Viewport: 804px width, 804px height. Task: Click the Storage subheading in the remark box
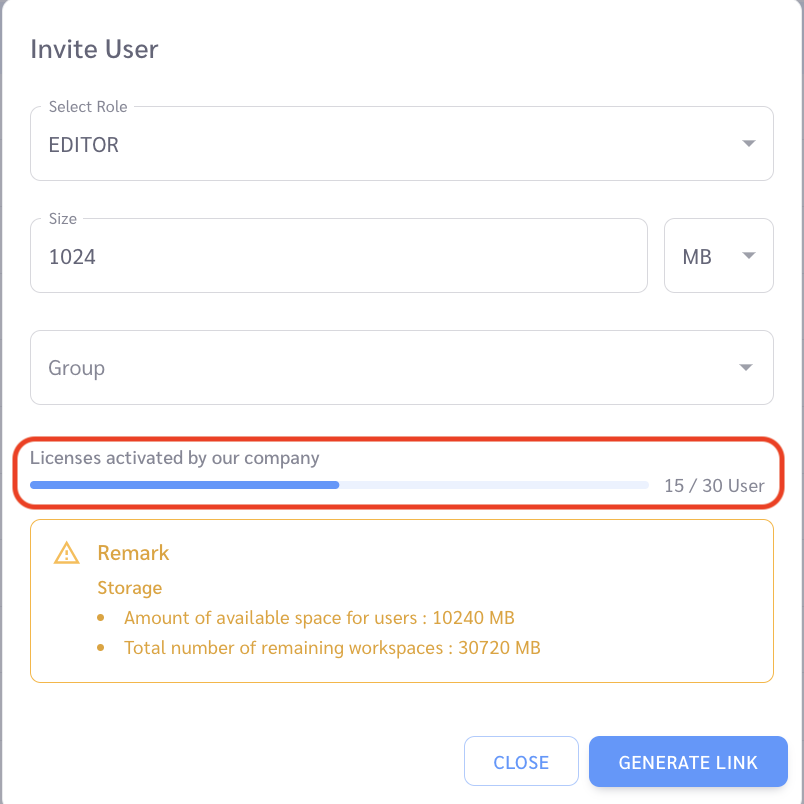click(130, 588)
